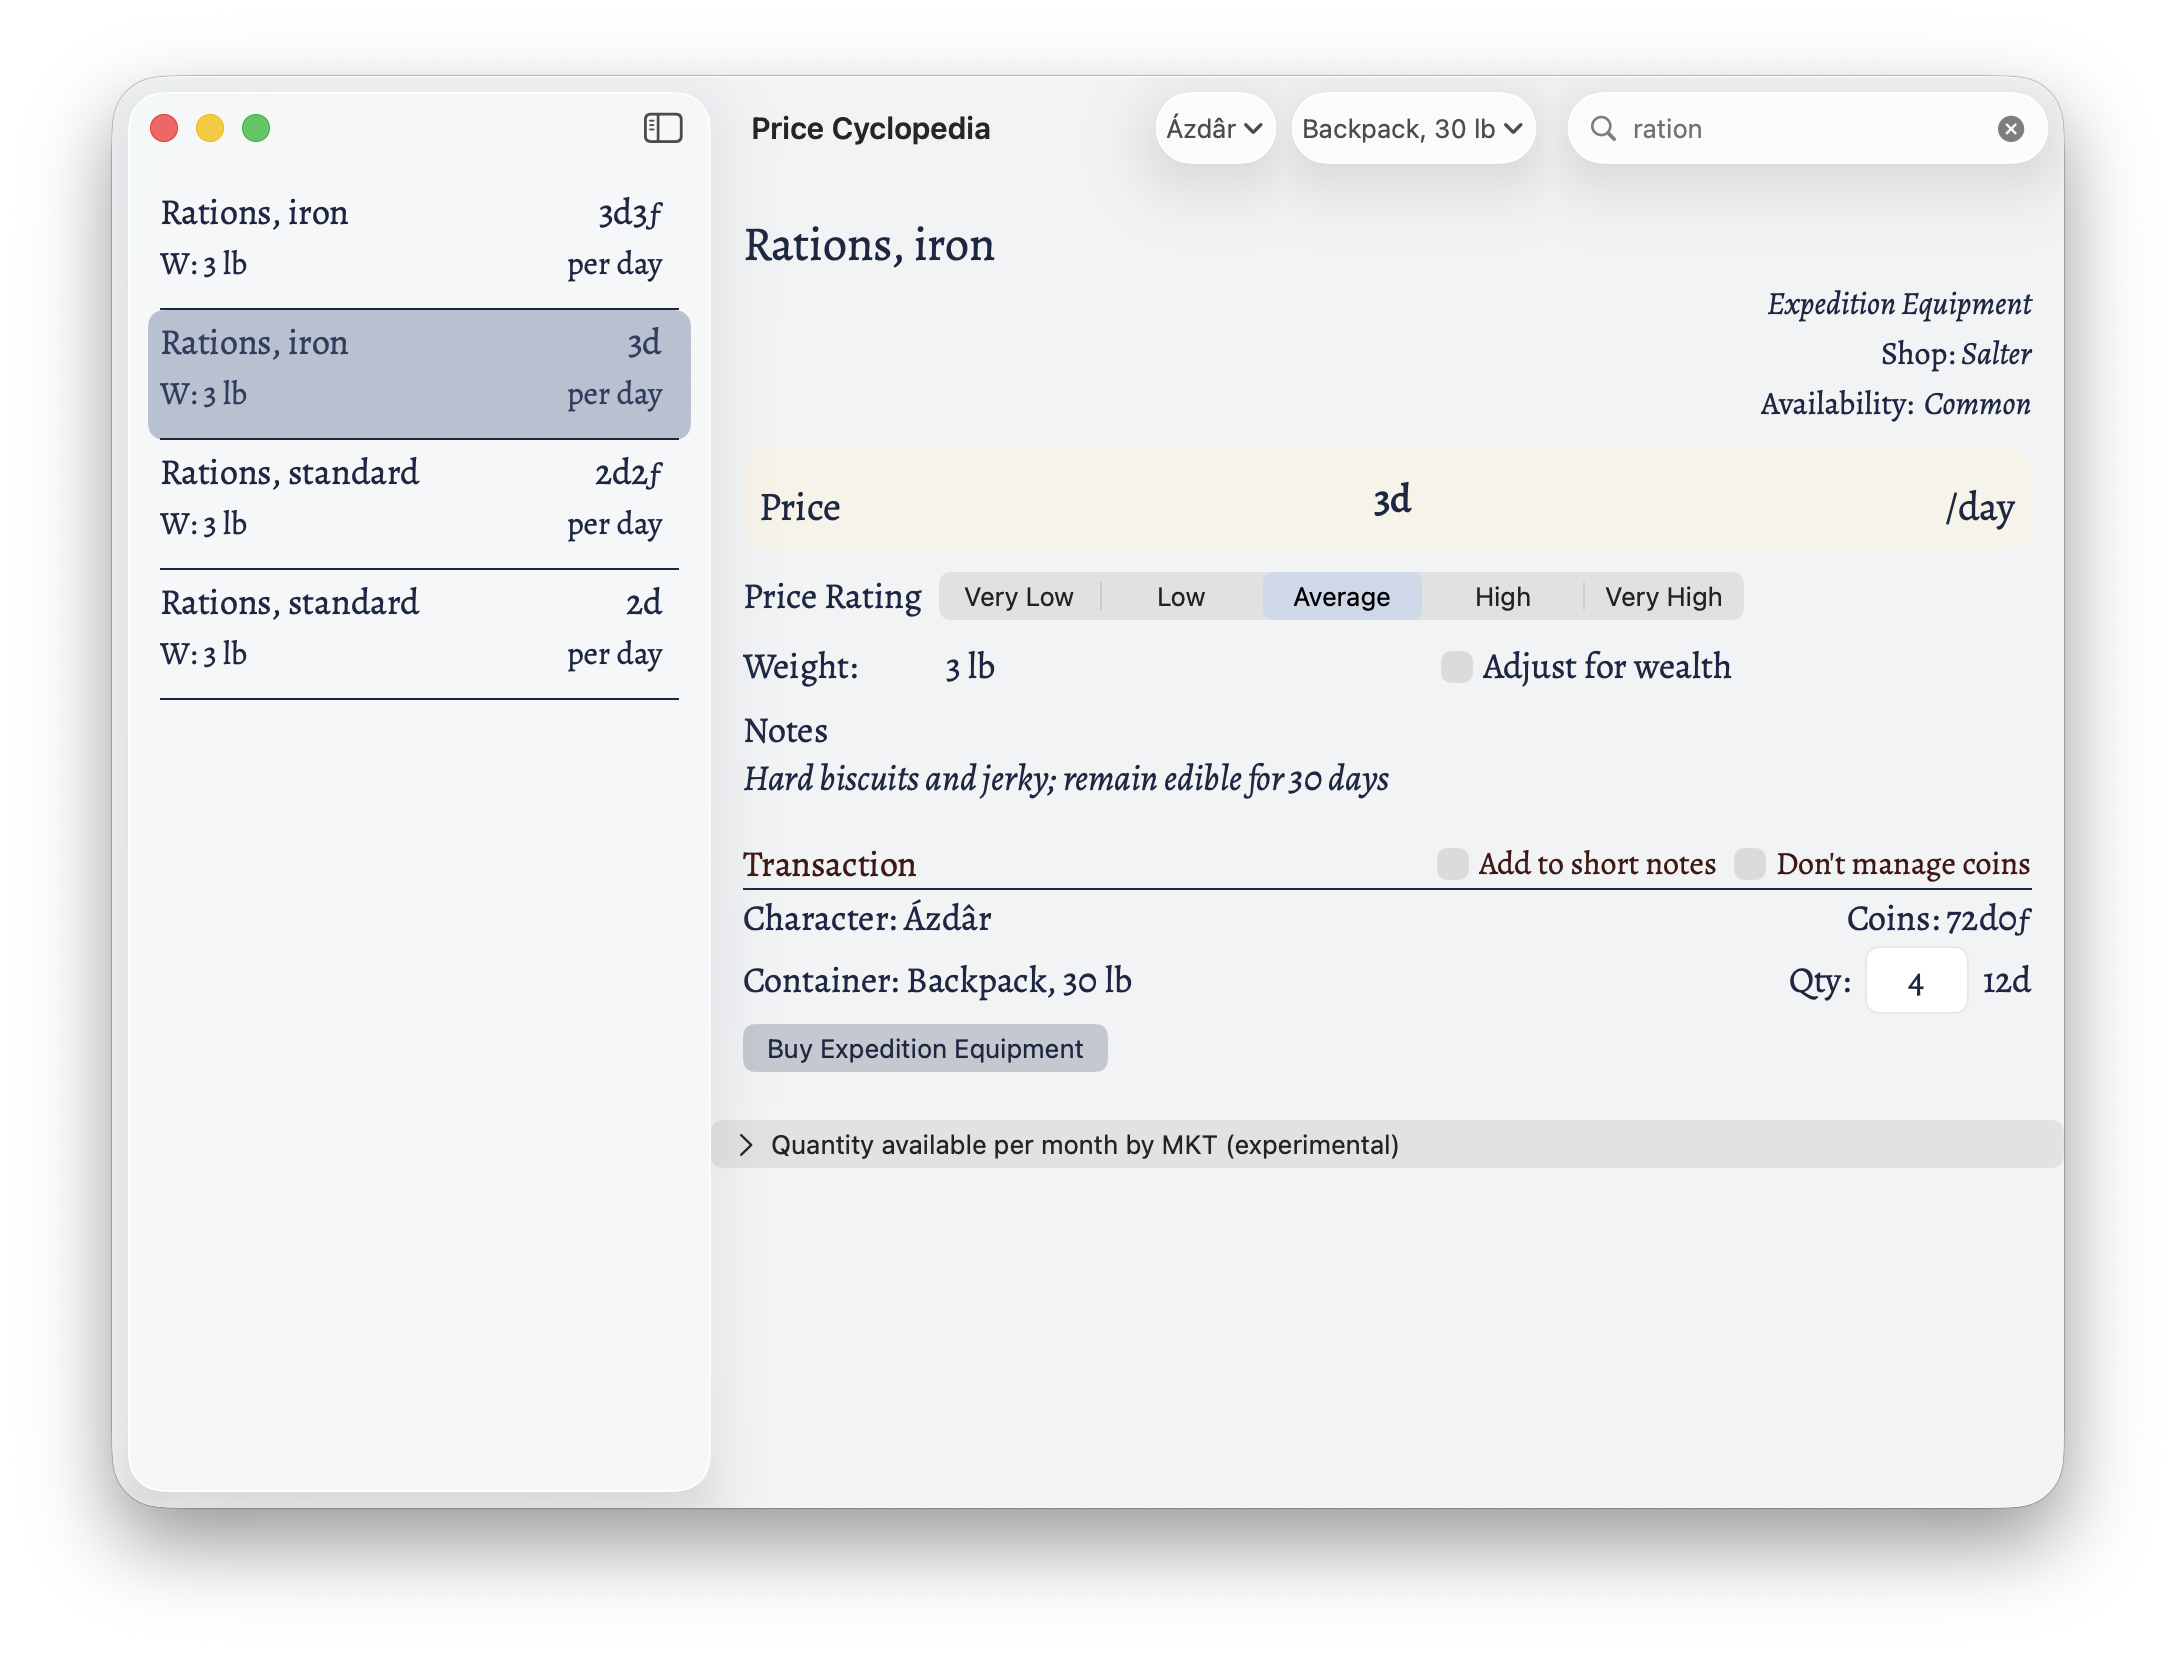
Task: Expand the Quantity available per month by MKT section
Action: pos(746,1145)
